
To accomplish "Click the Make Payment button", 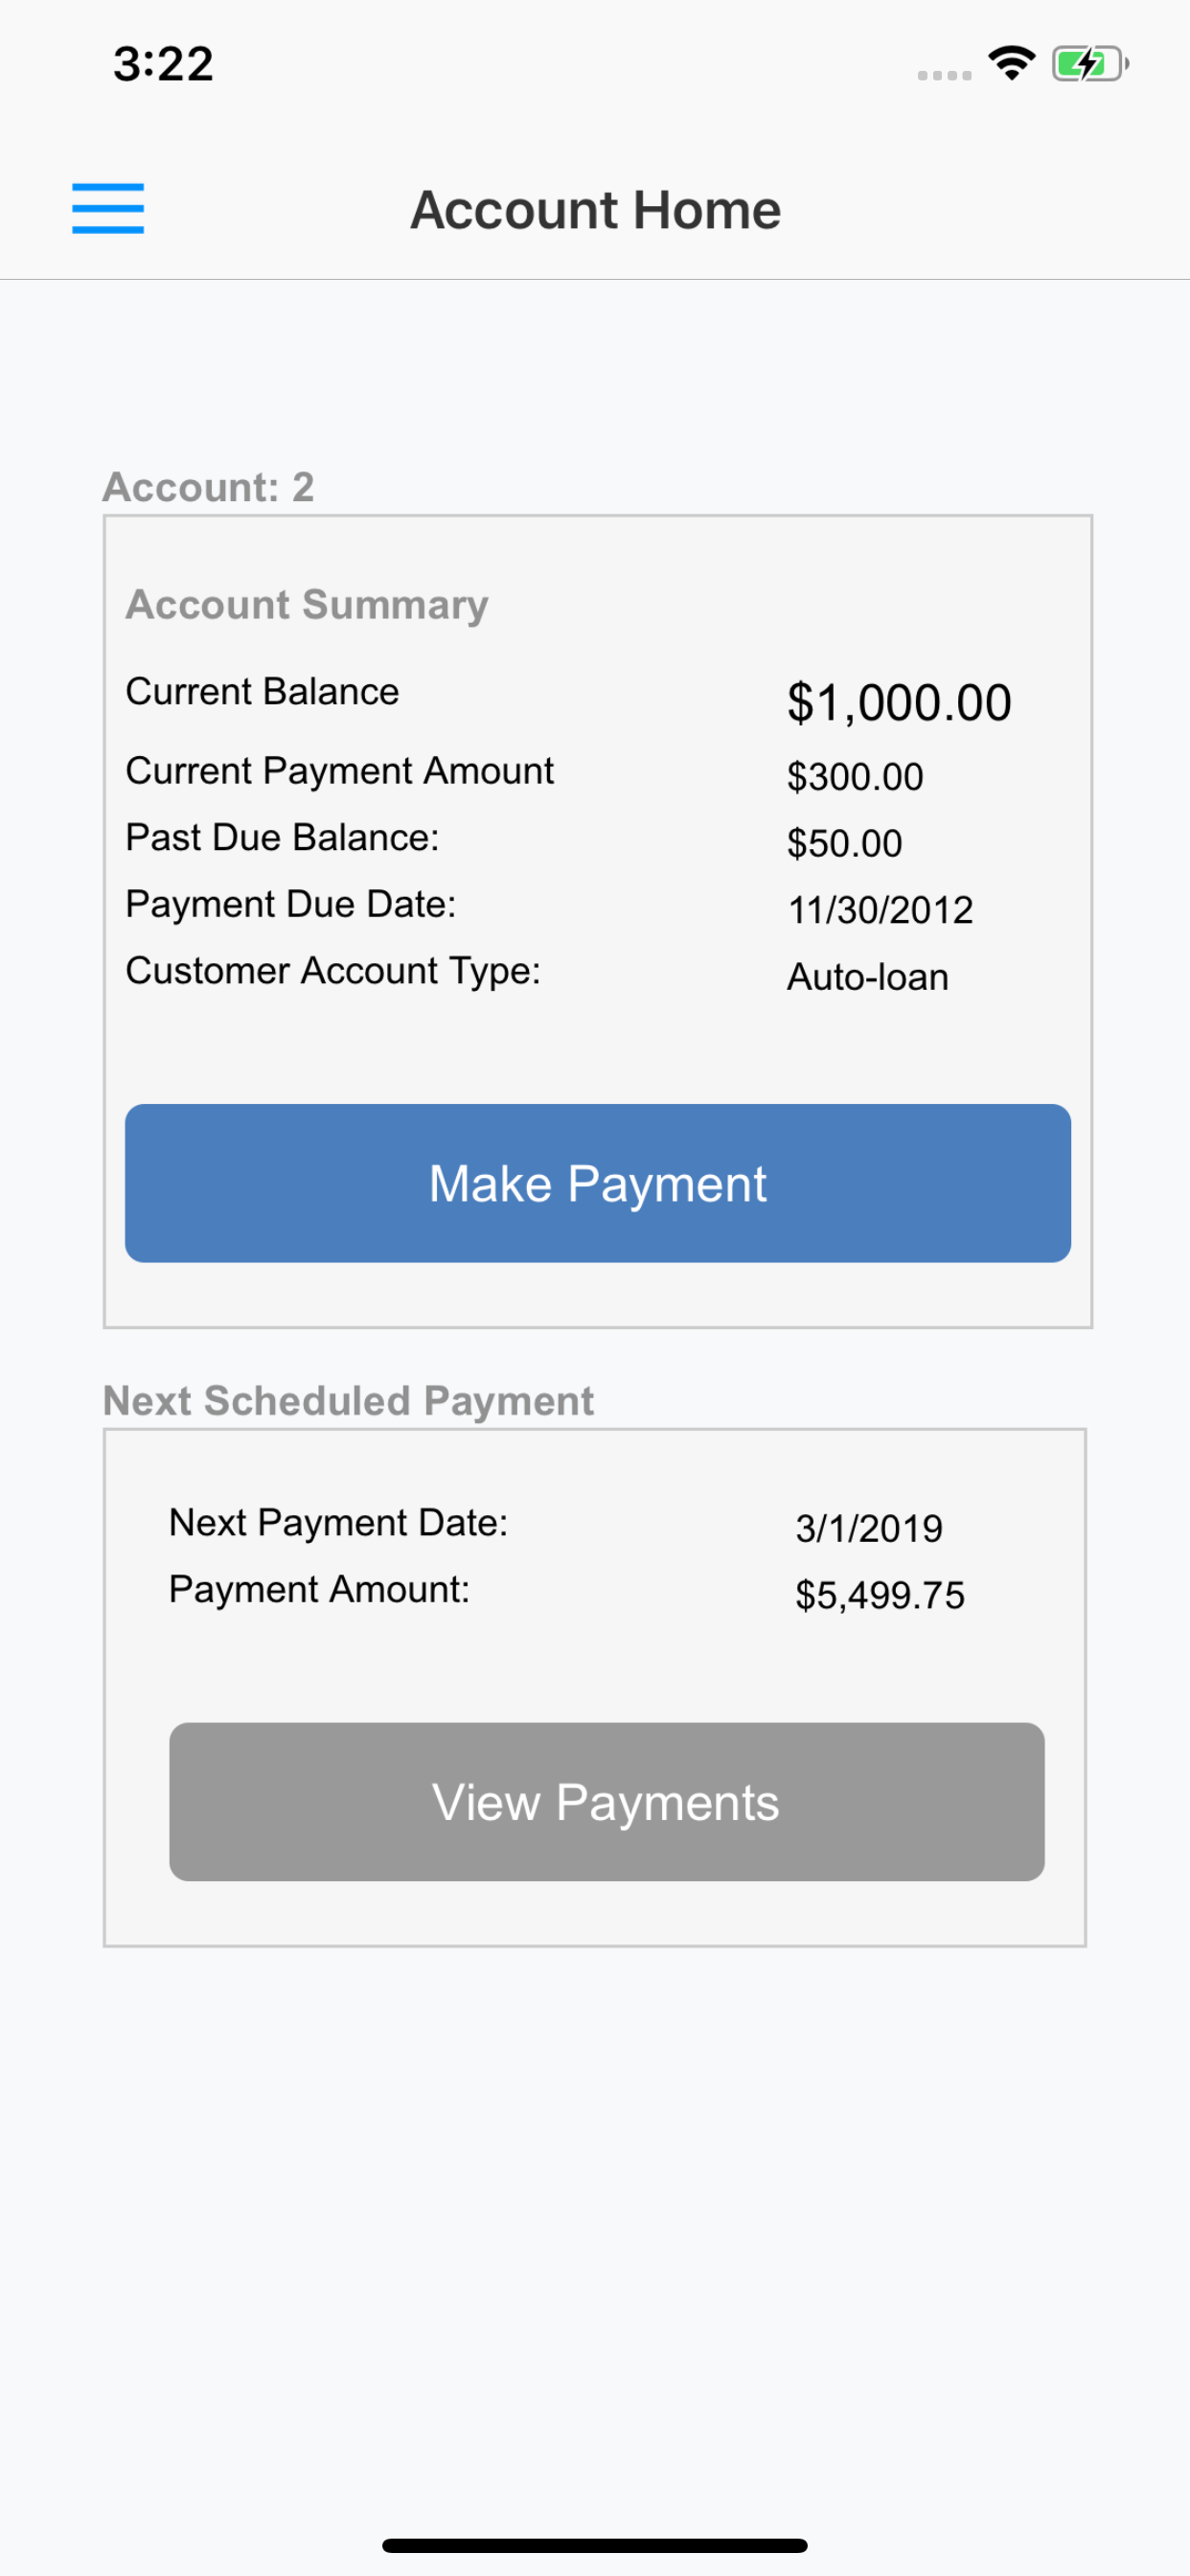I will pyautogui.click(x=598, y=1183).
